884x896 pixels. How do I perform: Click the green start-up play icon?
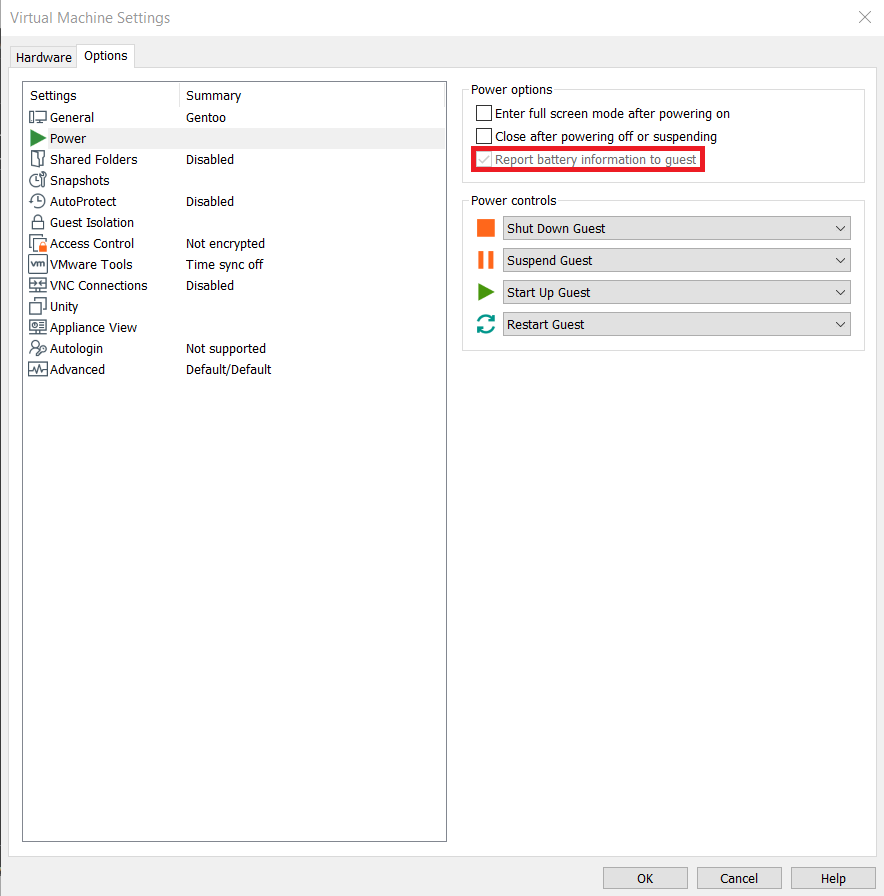486,292
